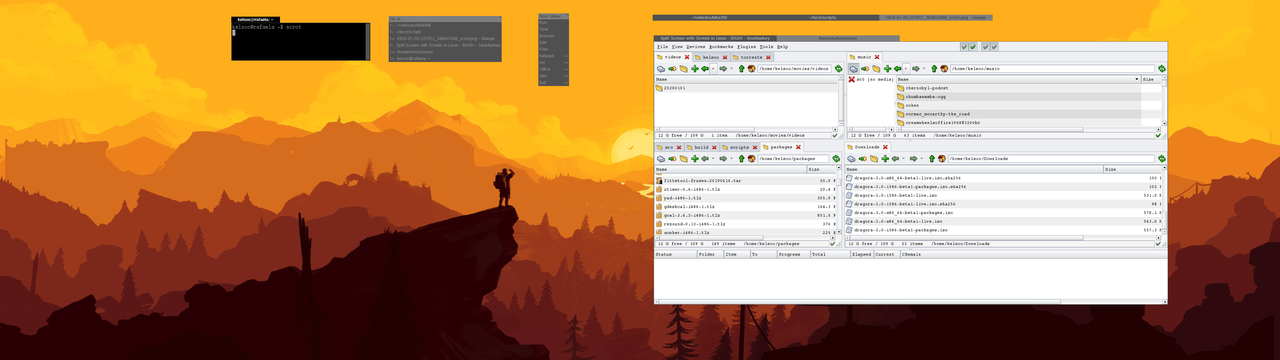The width and height of the screenshot is (1280, 360).
Task: Open the Tools menu
Action: pos(767,47)
